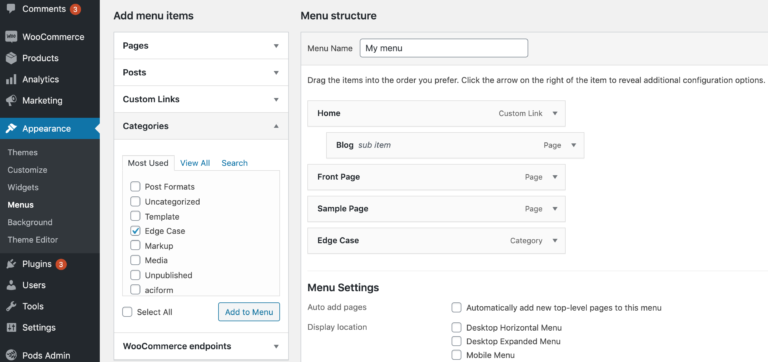This screenshot has width=768, height=362.
Task: Expand the WooCommerce endpoints panel arrow
Action: (x=276, y=346)
